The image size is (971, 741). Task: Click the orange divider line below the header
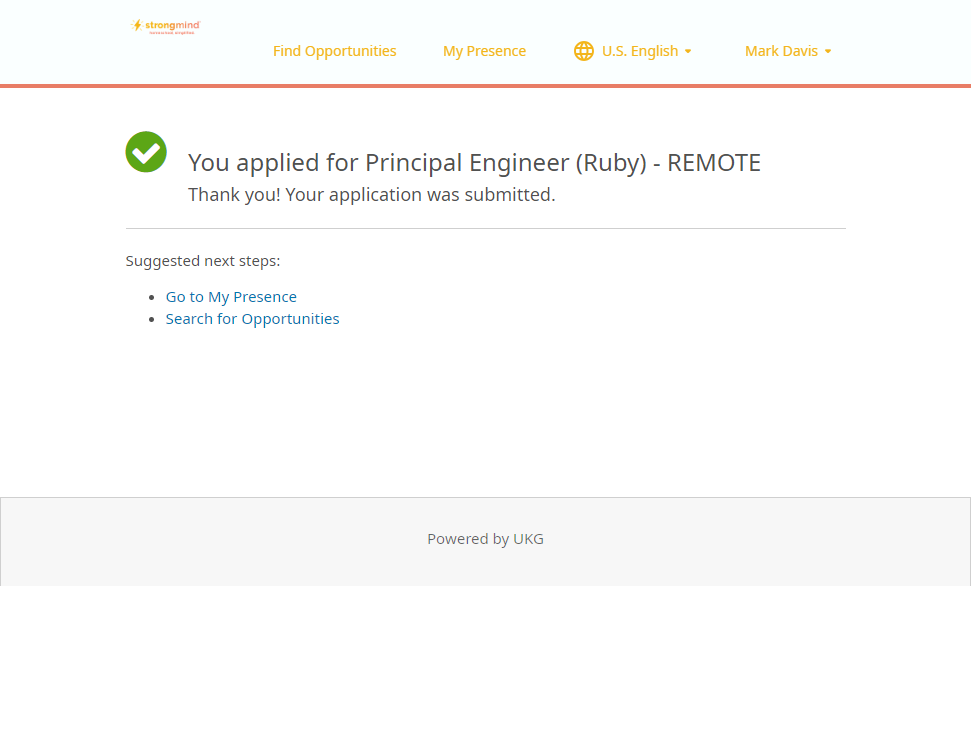click(x=485, y=86)
